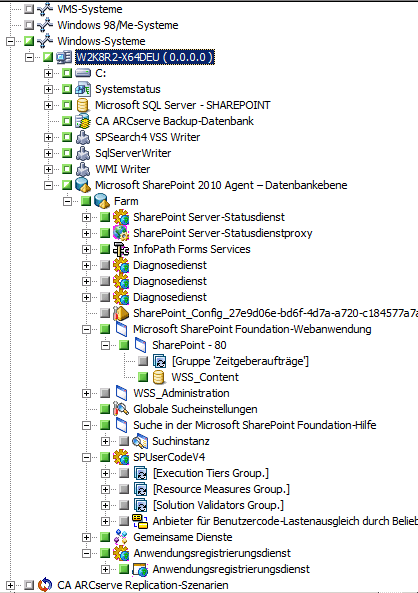
Task: Collapse the SPUserCodeV4 node
Action: 86,457
